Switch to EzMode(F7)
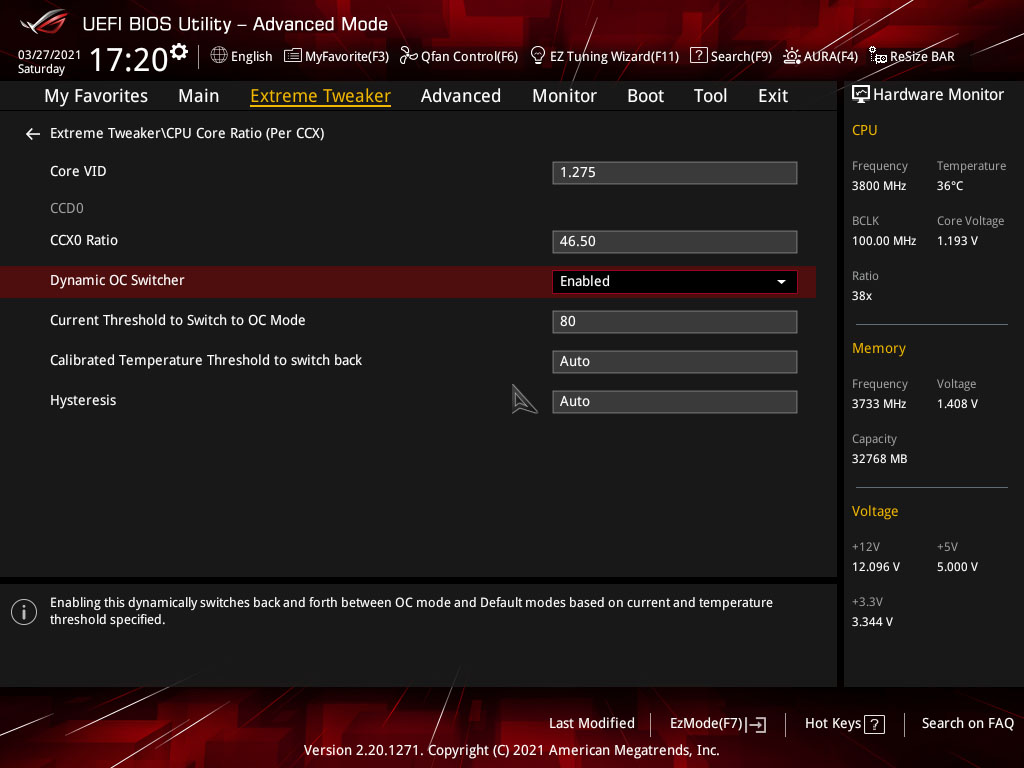Viewport: 1024px width, 768px height. (x=718, y=724)
